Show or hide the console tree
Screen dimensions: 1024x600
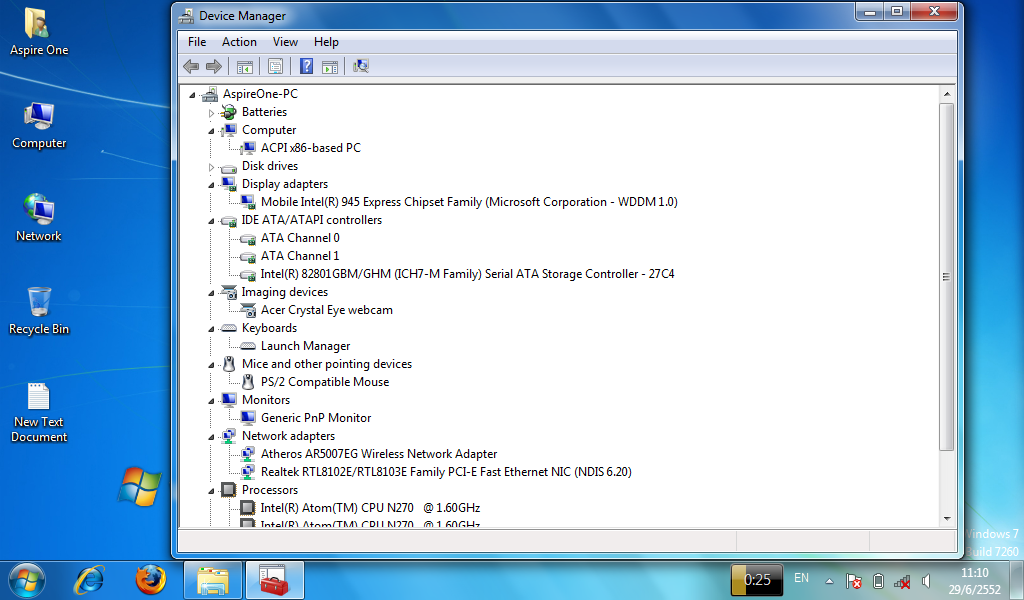point(245,66)
